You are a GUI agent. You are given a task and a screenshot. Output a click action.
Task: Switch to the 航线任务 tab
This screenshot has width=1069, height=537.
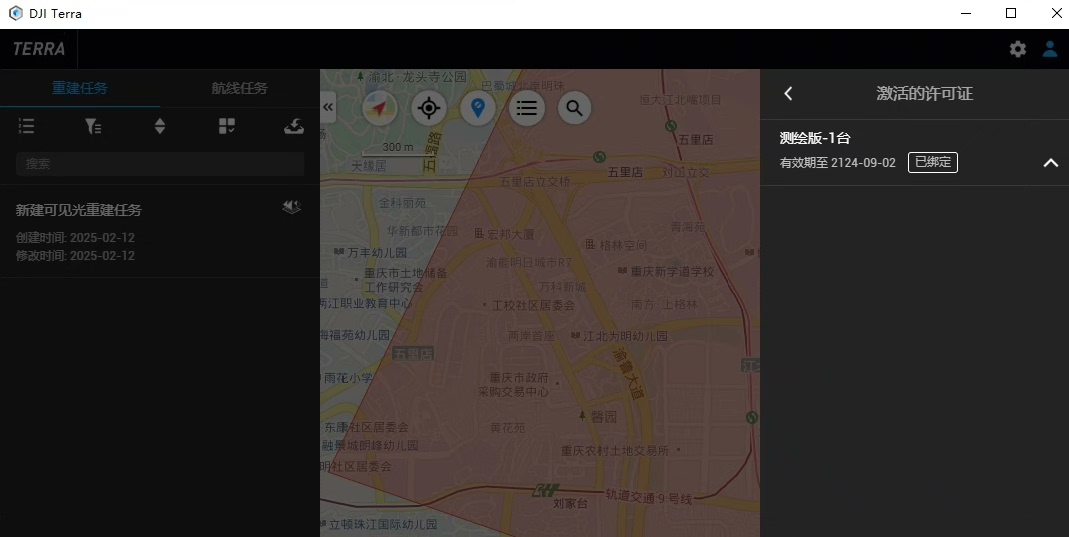point(239,88)
